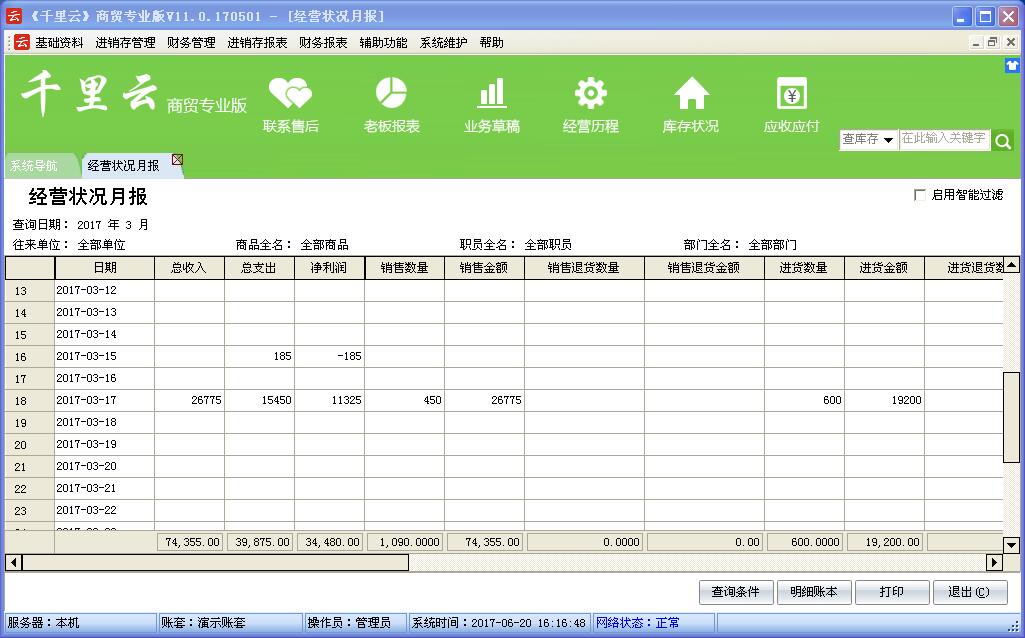Click the 查询条件 button
Image resolution: width=1025 pixels, height=638 pixels.
click(x=735, y=592)
